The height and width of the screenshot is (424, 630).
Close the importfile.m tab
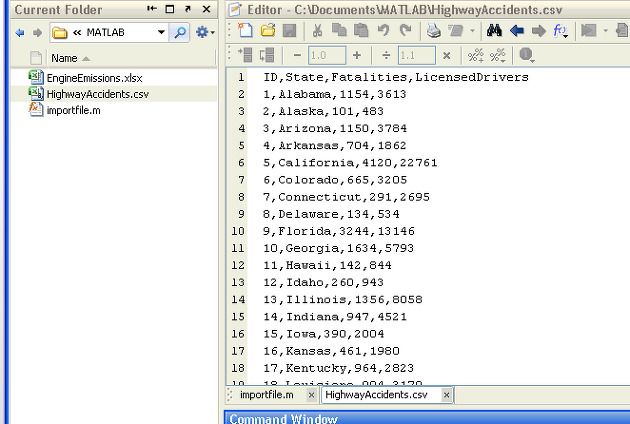pos(311,395)
